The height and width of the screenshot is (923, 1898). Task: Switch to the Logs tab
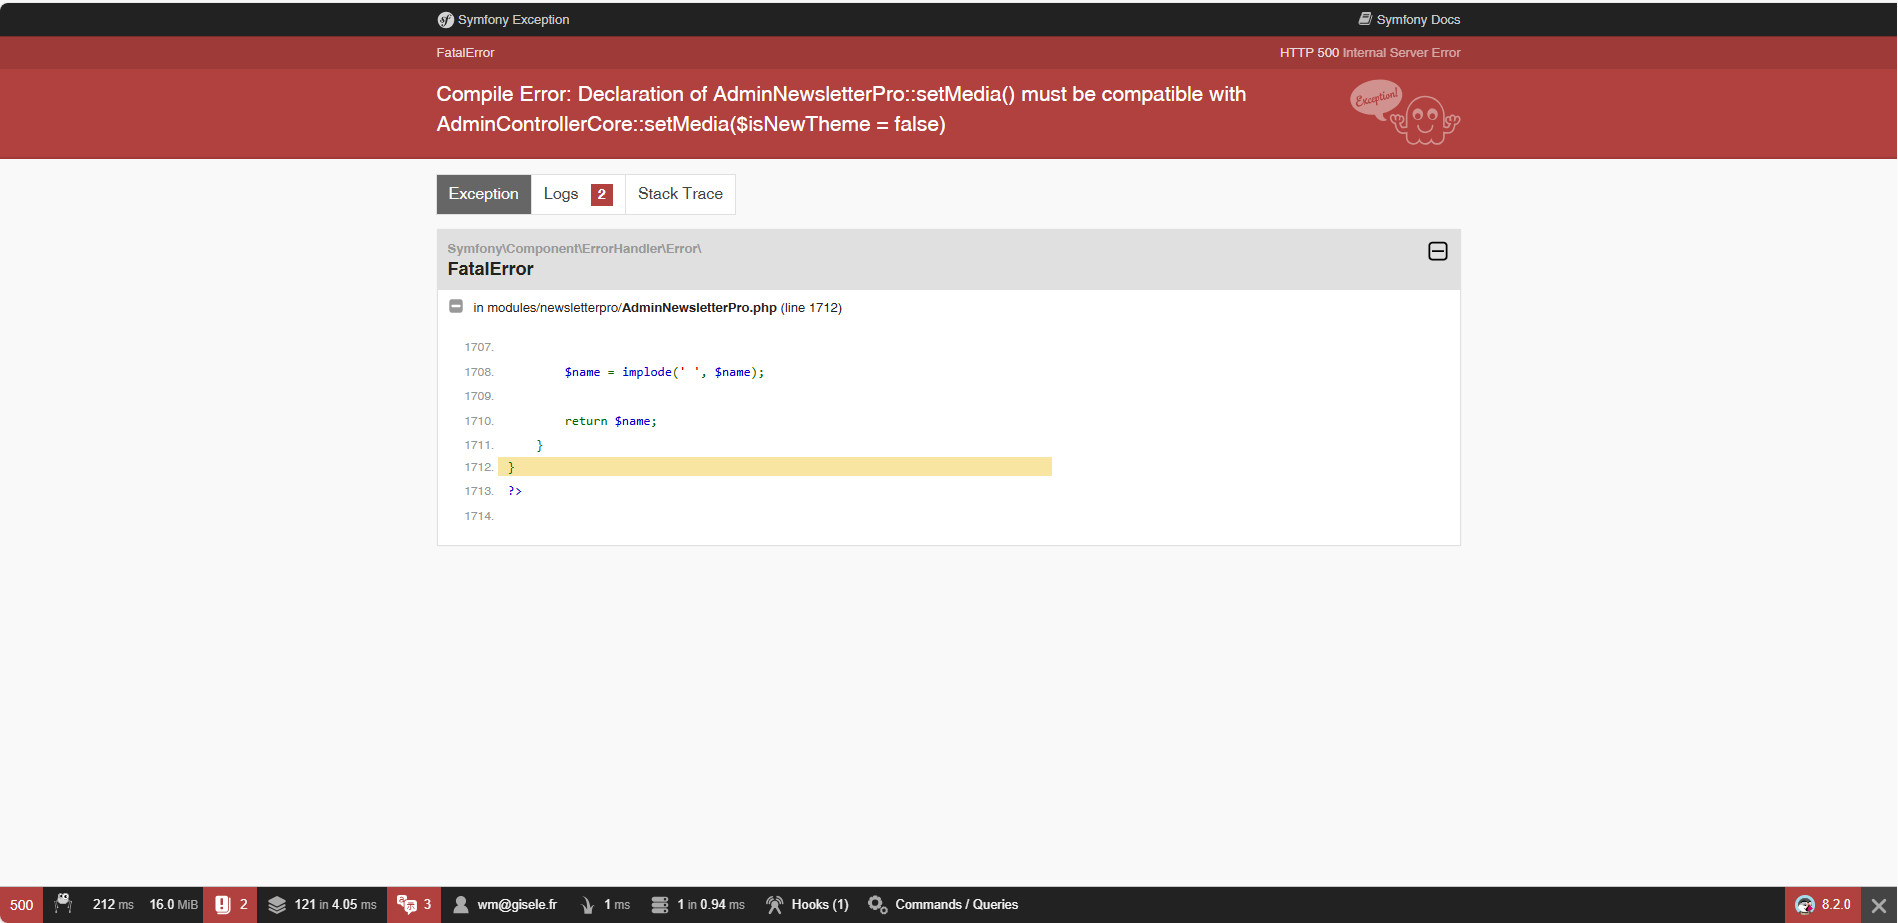coord(578,194)
